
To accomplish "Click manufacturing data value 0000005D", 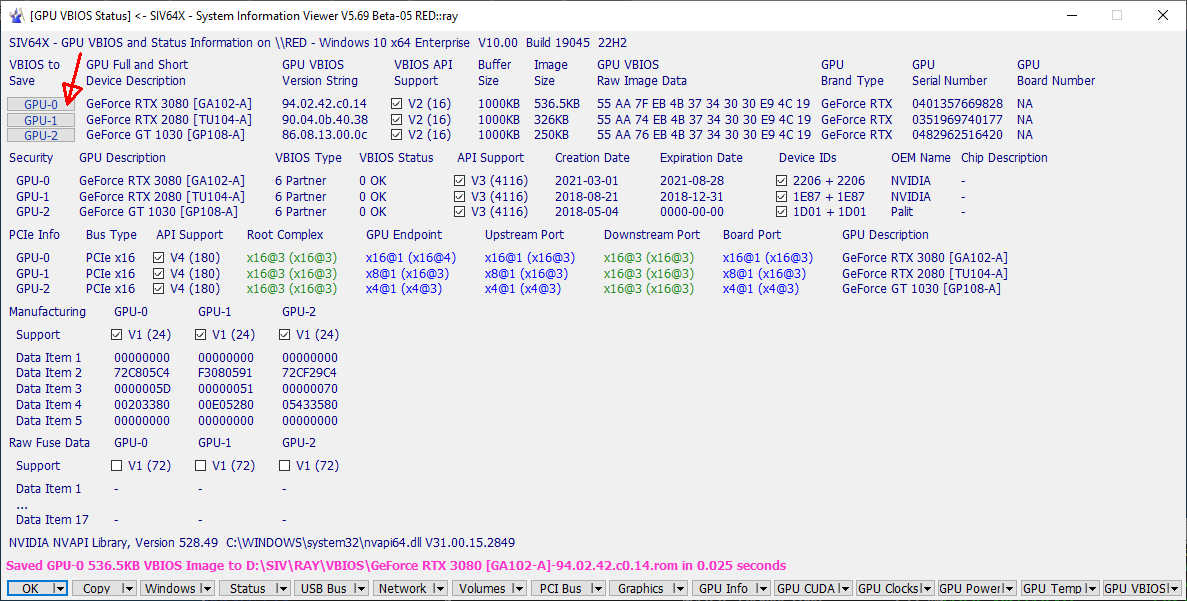I will [142, 388].
